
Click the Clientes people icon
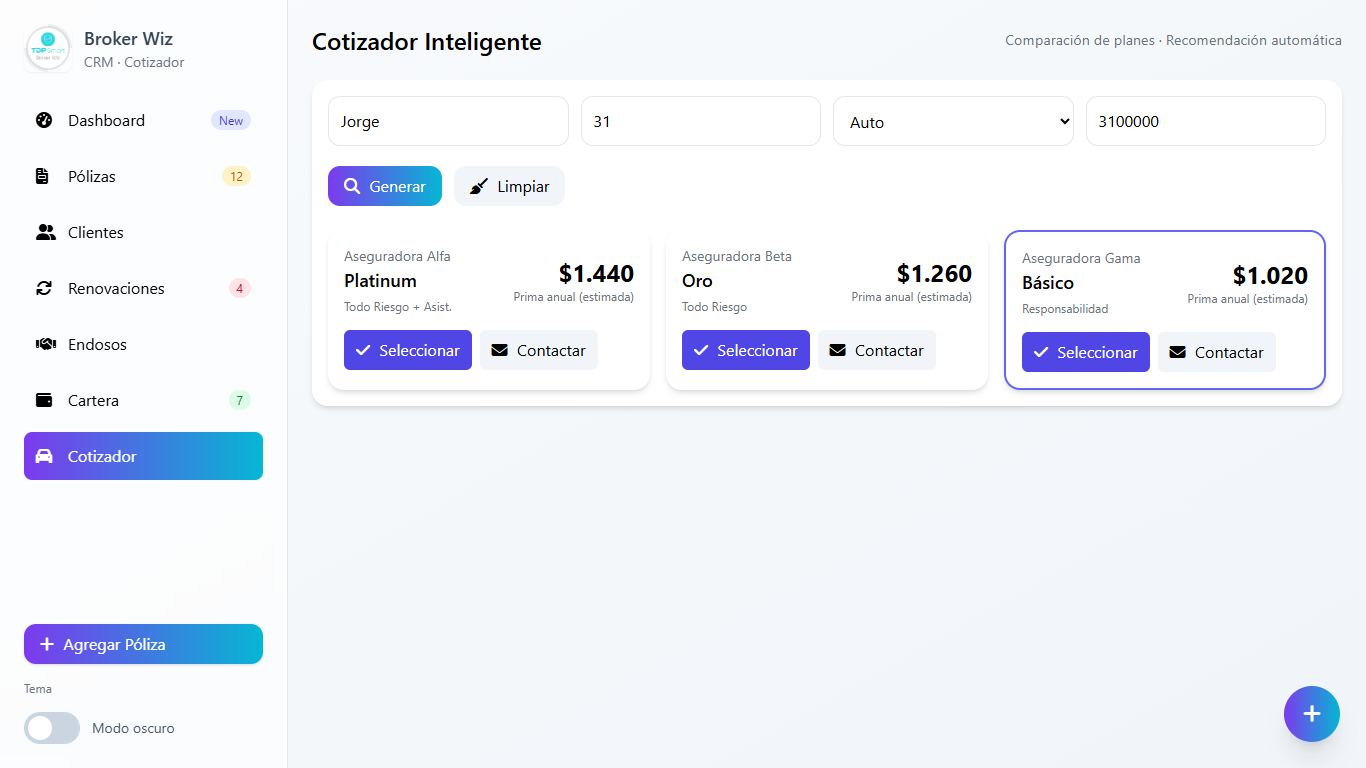pyautogui.click(x=45, y=233)
